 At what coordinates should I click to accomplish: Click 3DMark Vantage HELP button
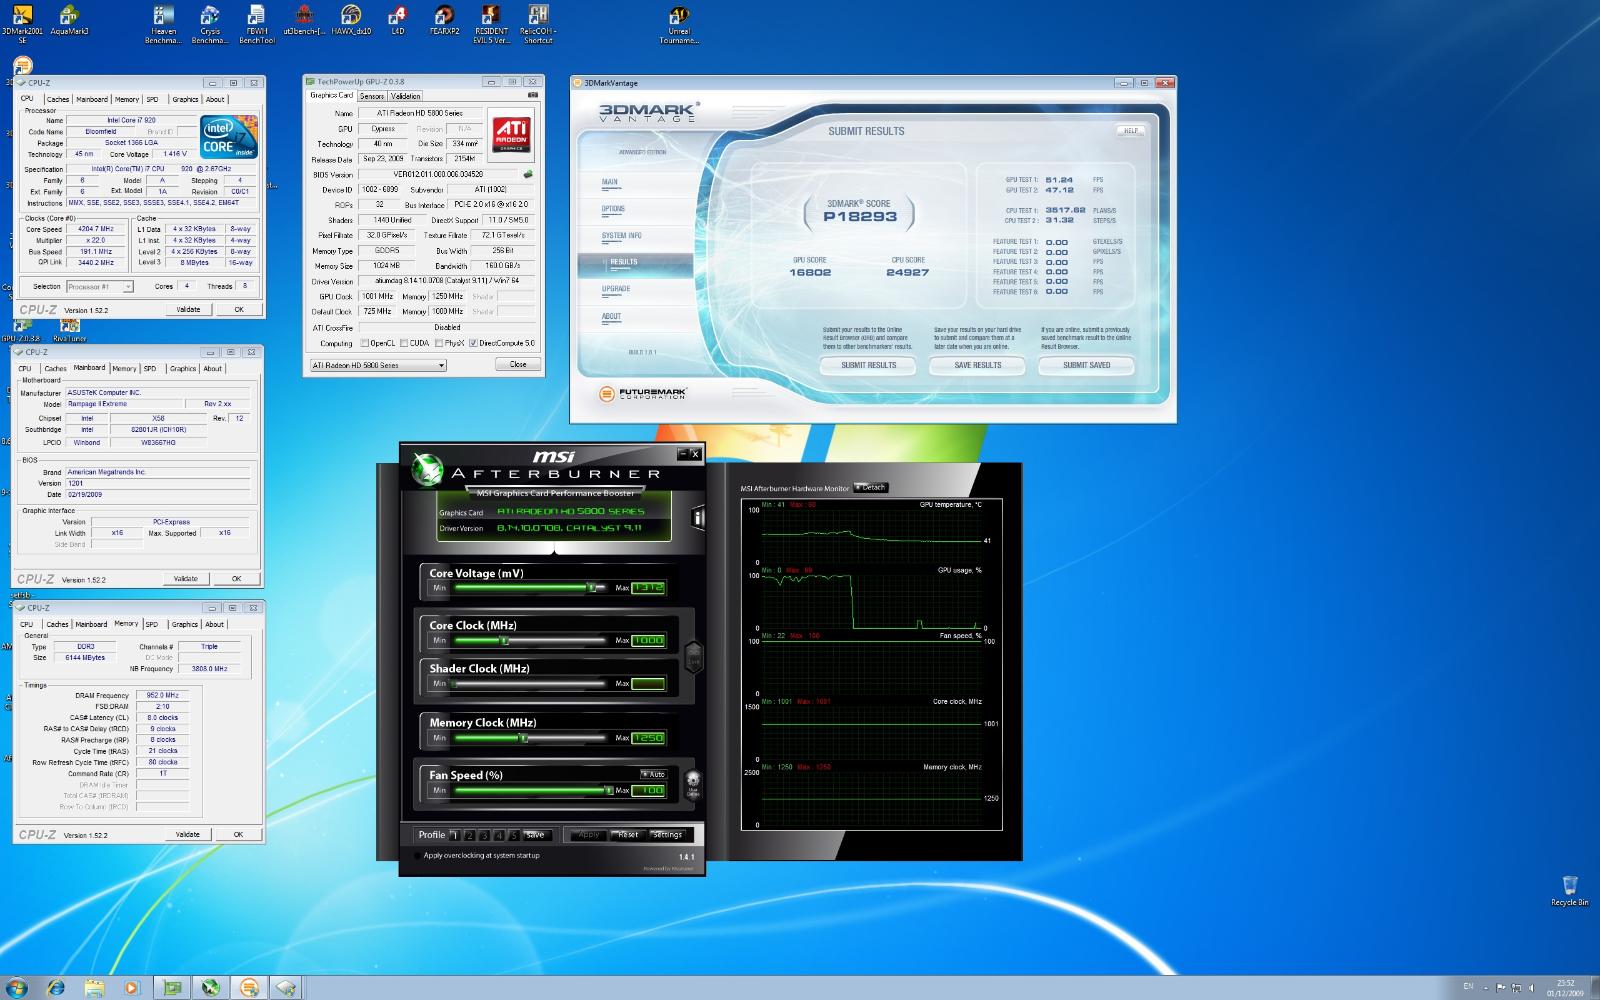point(1130,131)
